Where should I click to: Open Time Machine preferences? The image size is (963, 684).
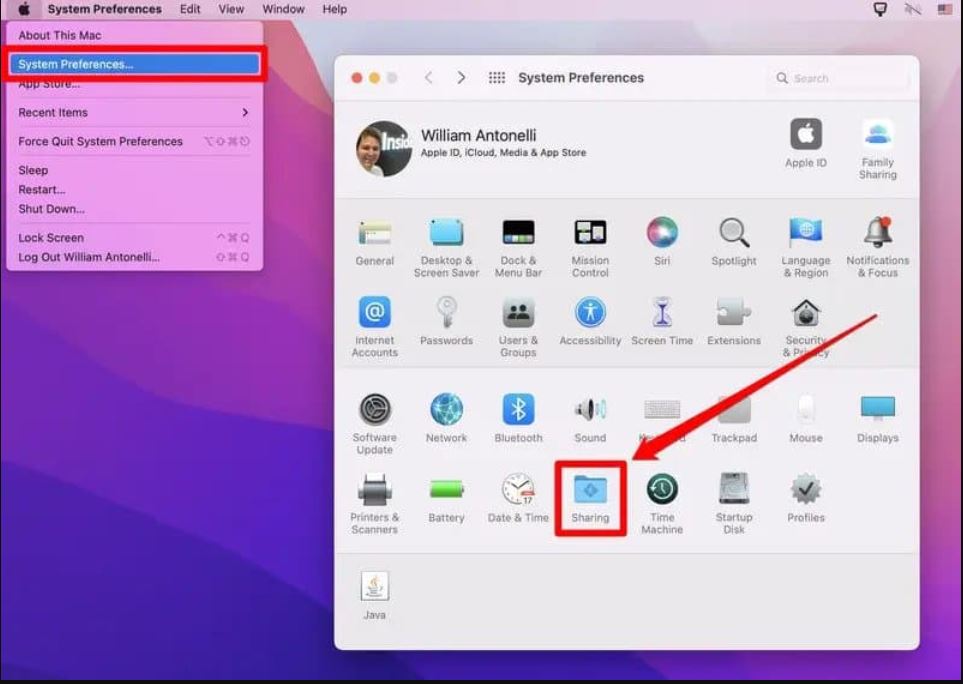coord(662,503)
